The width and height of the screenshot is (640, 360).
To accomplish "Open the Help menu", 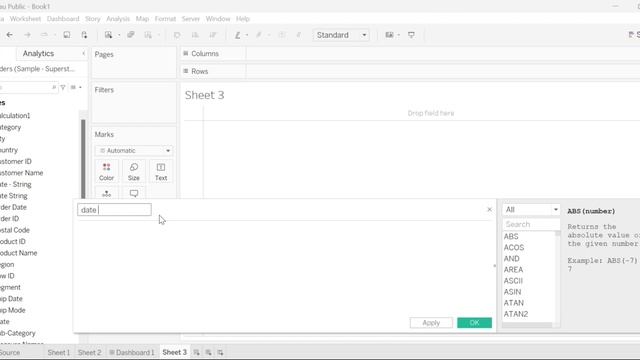I will click(x=243, y=19).
